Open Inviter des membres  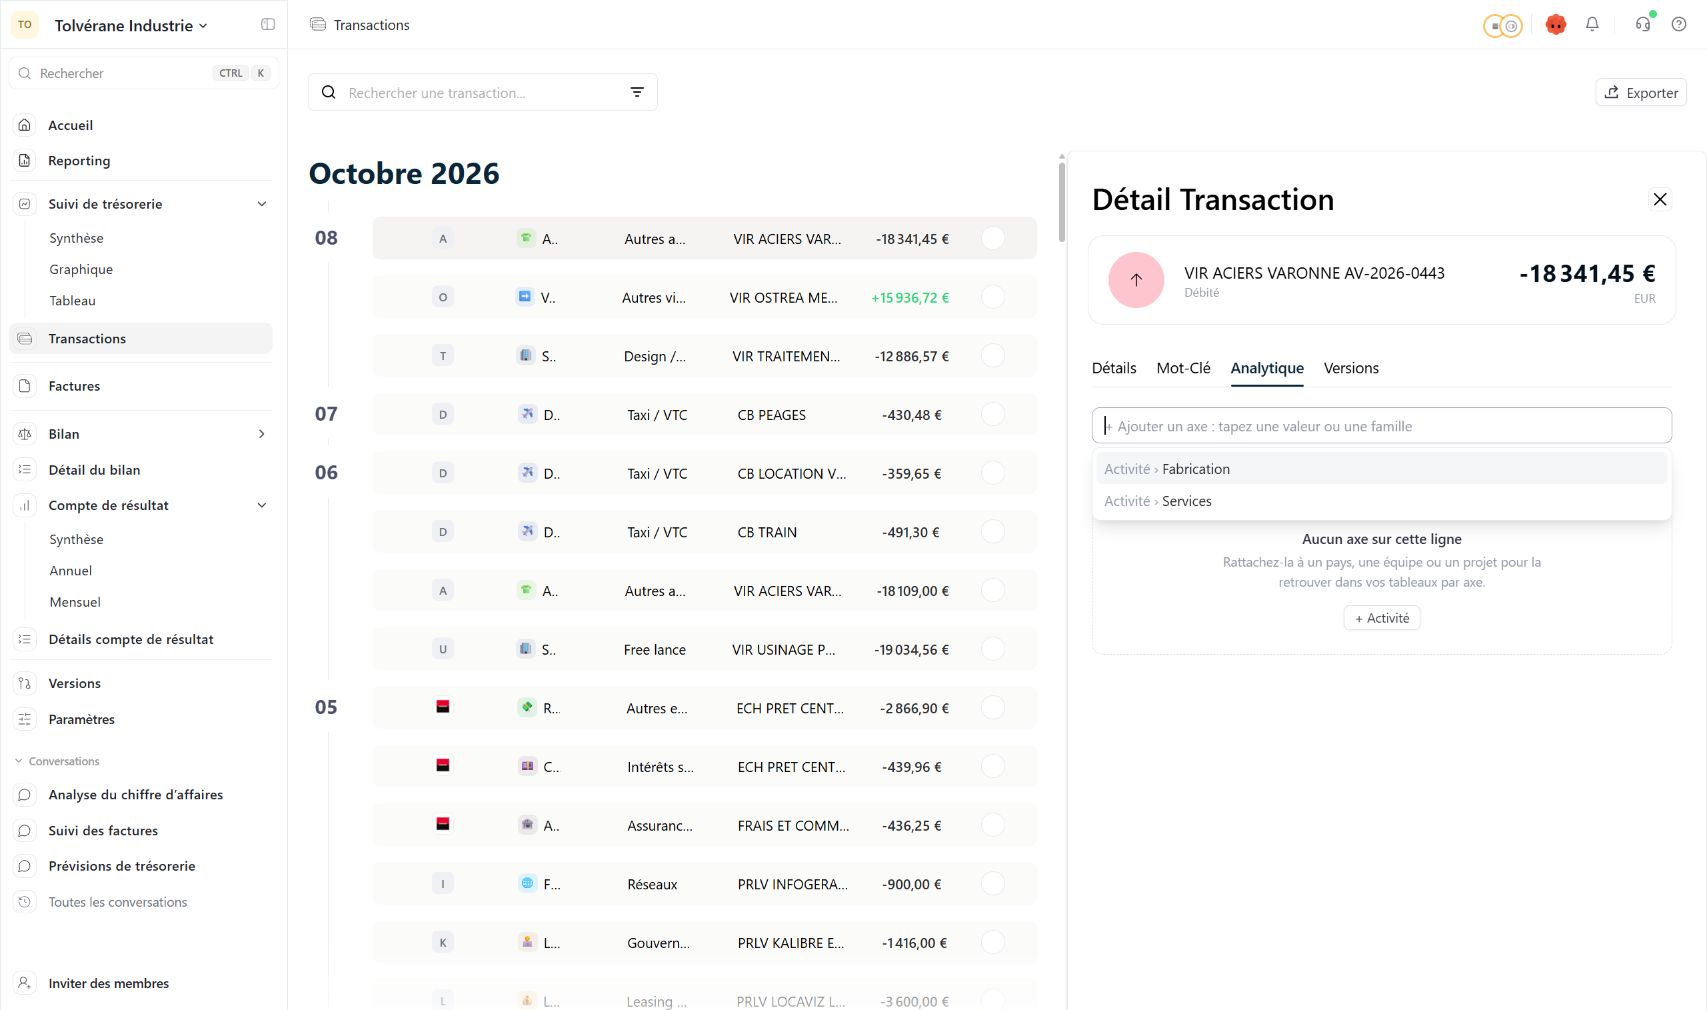[x=141, y=984]
